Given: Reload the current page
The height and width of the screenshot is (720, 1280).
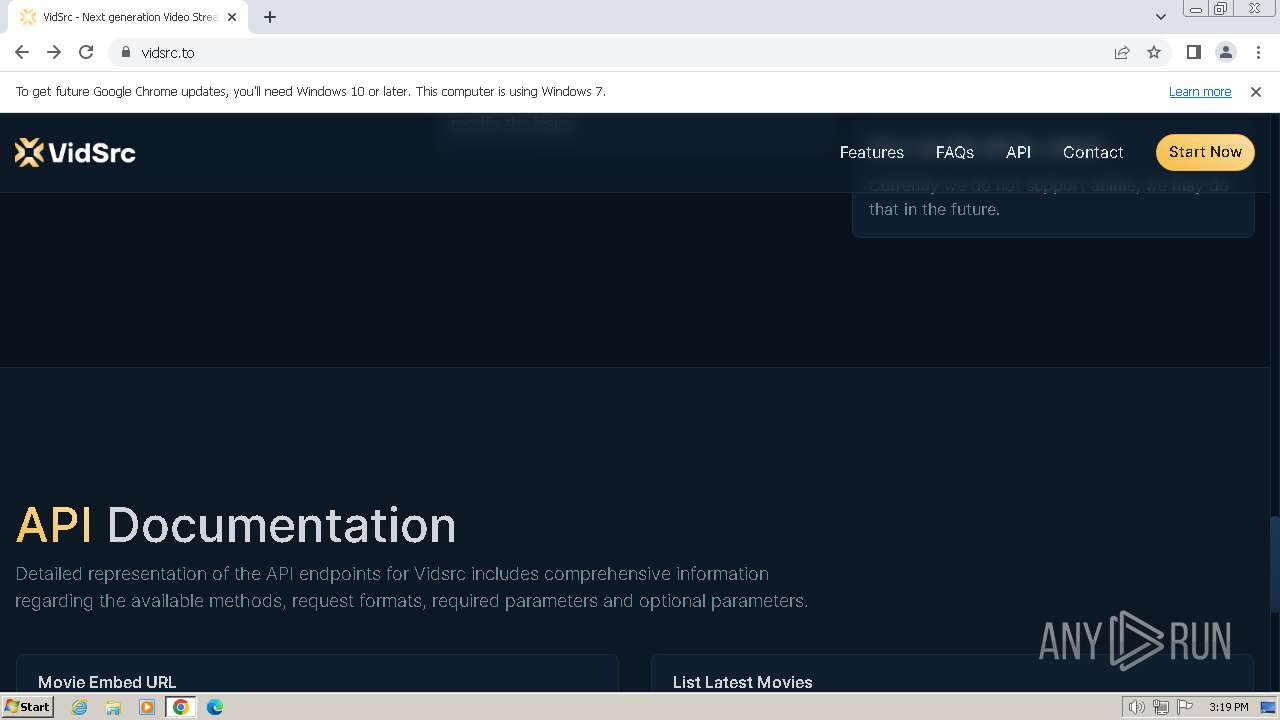Looking at the screenshot, I should (86, 52).
